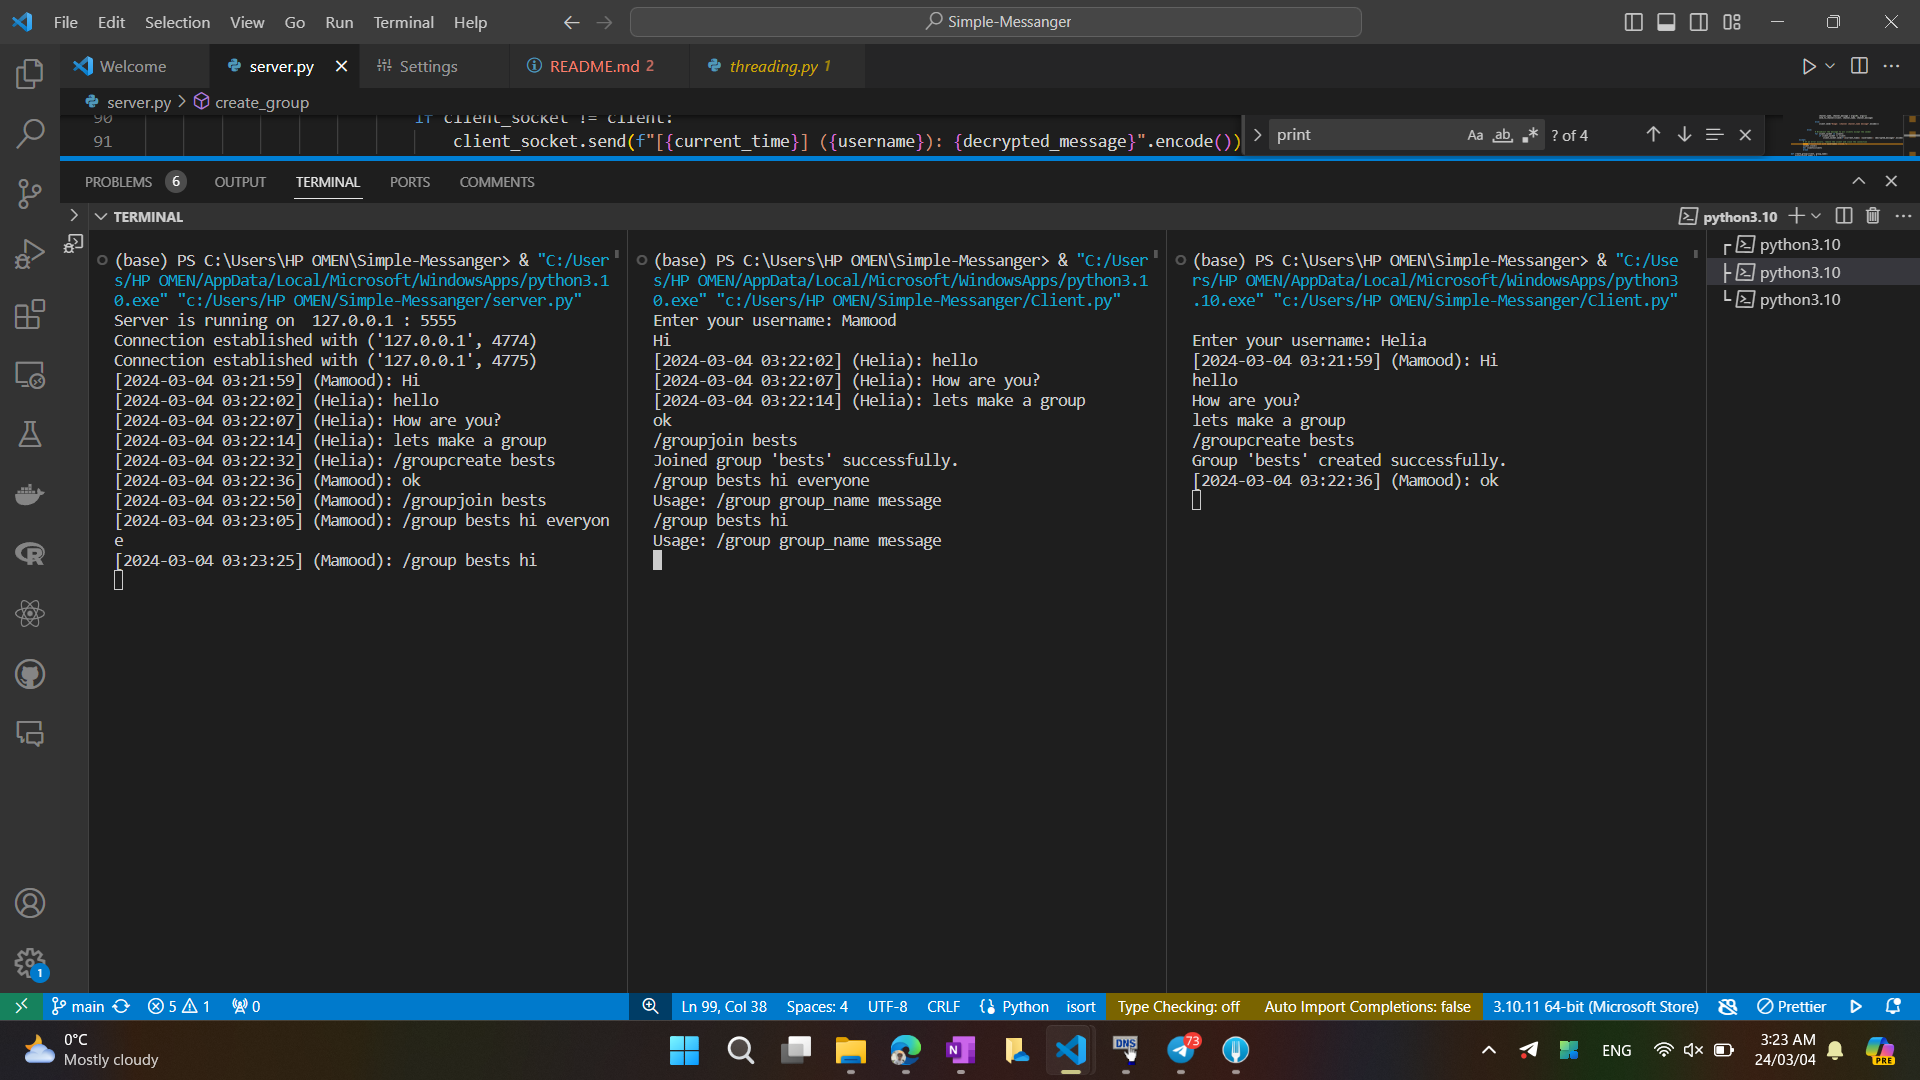Switch to the PROBLEMS tab
This screenshot has height=1080, width=1920.
coord(119,181)
